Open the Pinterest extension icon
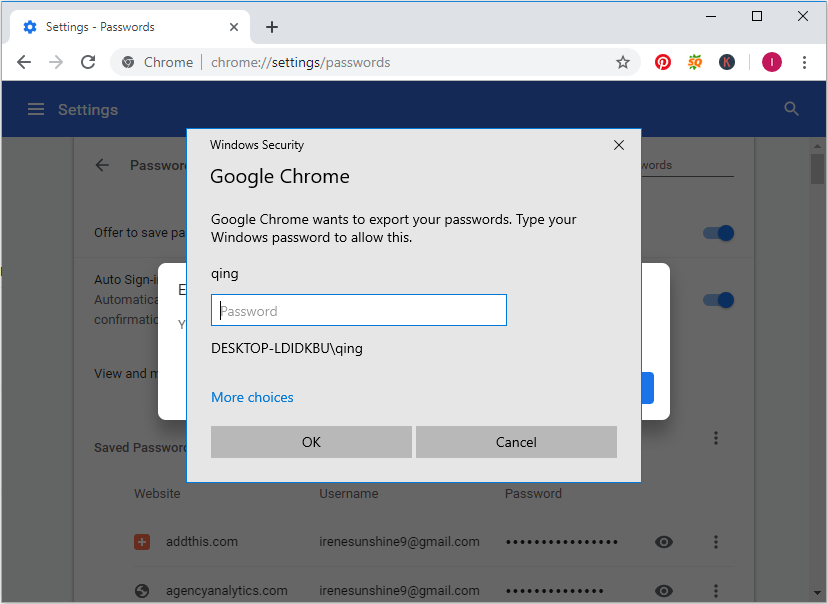The width and height of the screenshot is (828, 604). coord(663,62)
